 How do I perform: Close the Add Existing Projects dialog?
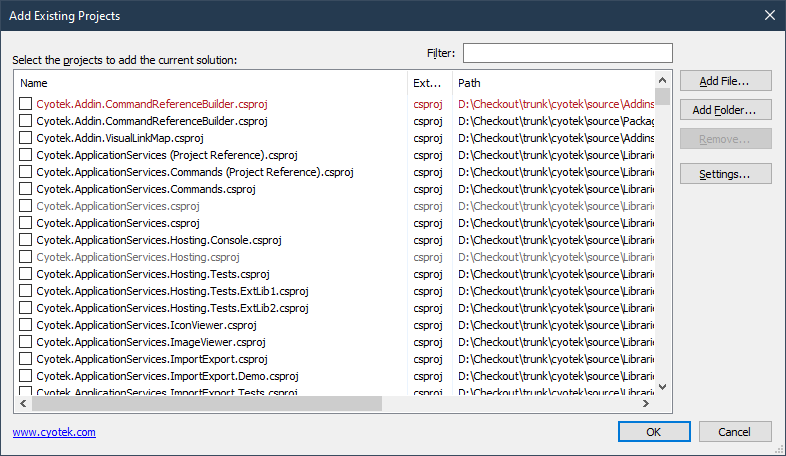tap(770, 16)
